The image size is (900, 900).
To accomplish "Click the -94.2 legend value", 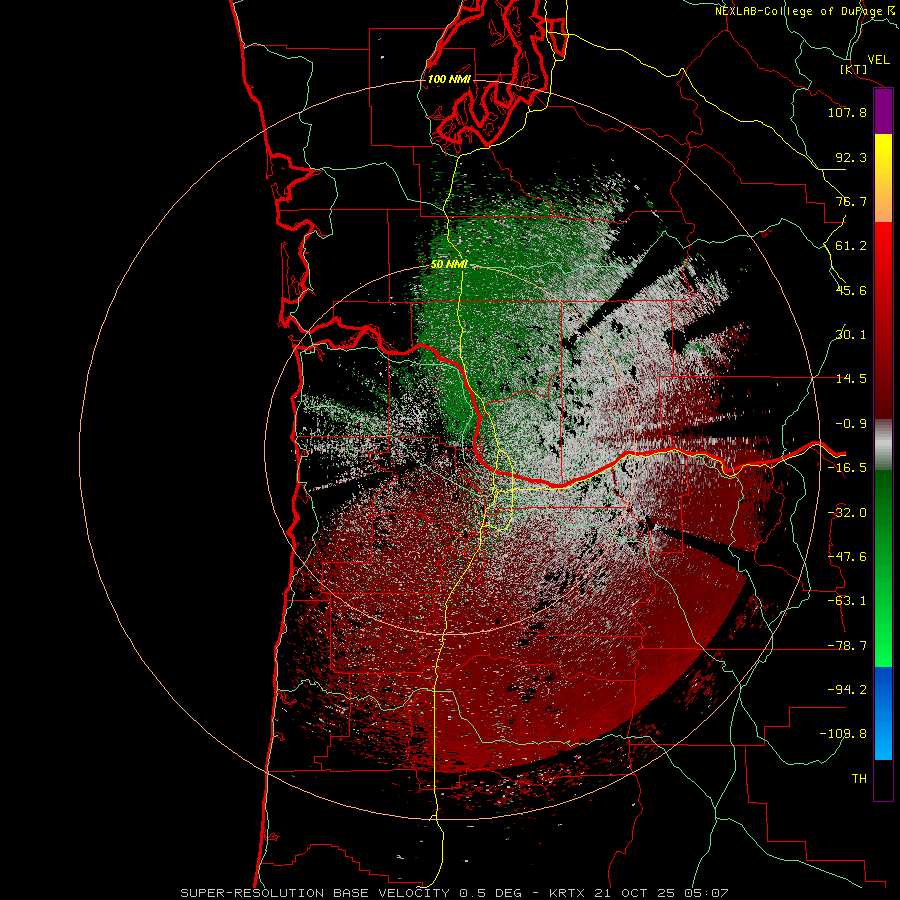I will coord(847,690).
